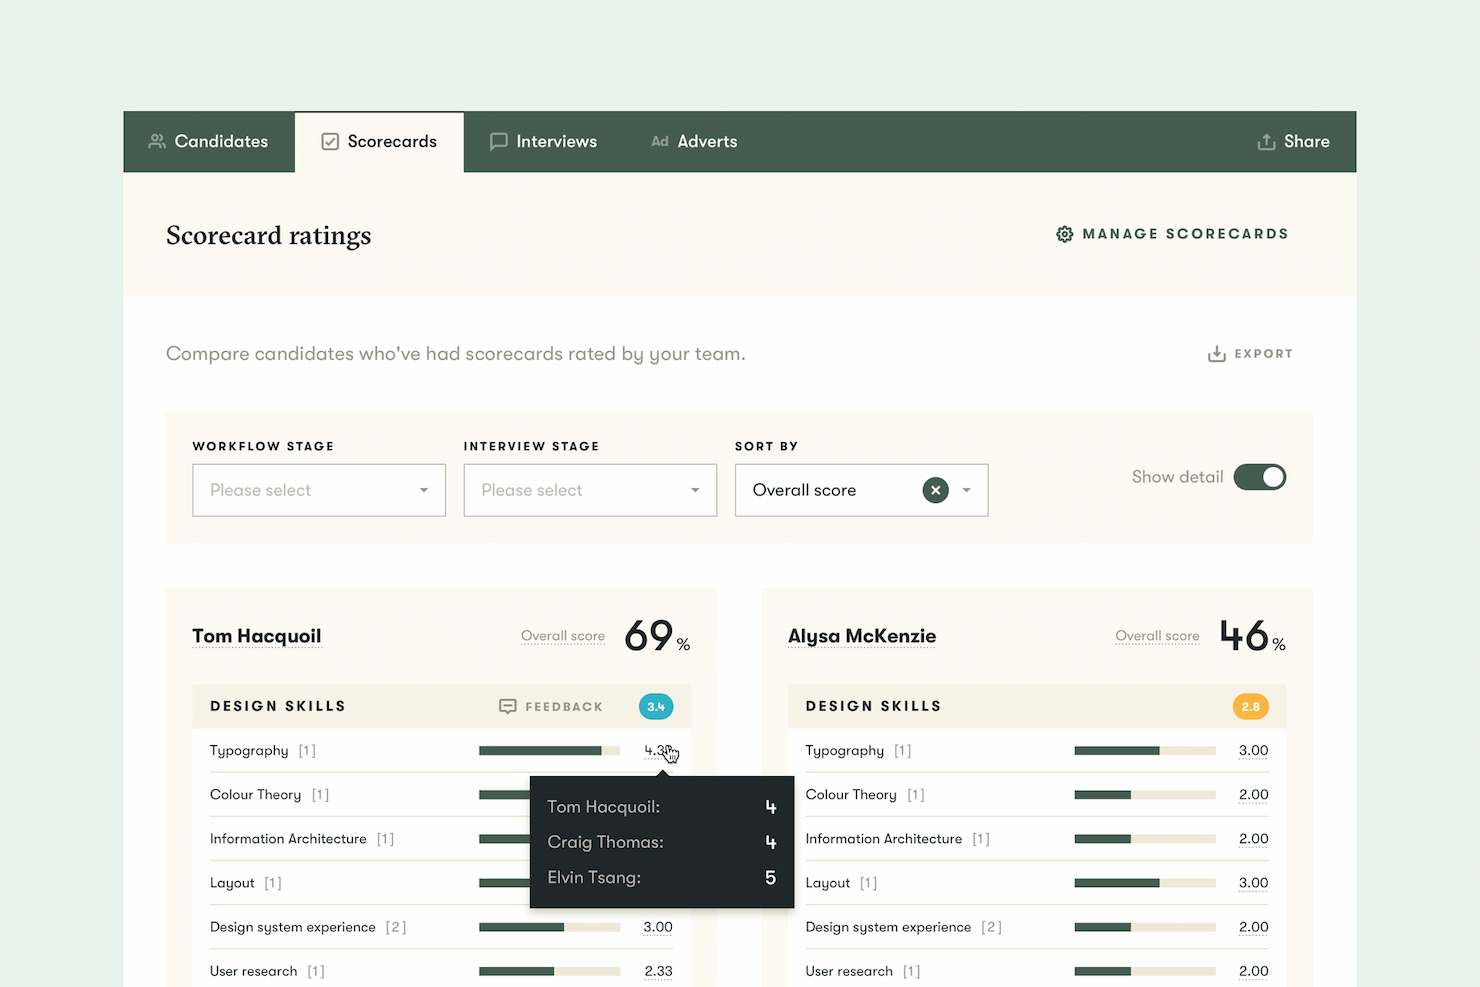
Task: Click the blue 3.4 Design Skills badge
Action: 656,706
